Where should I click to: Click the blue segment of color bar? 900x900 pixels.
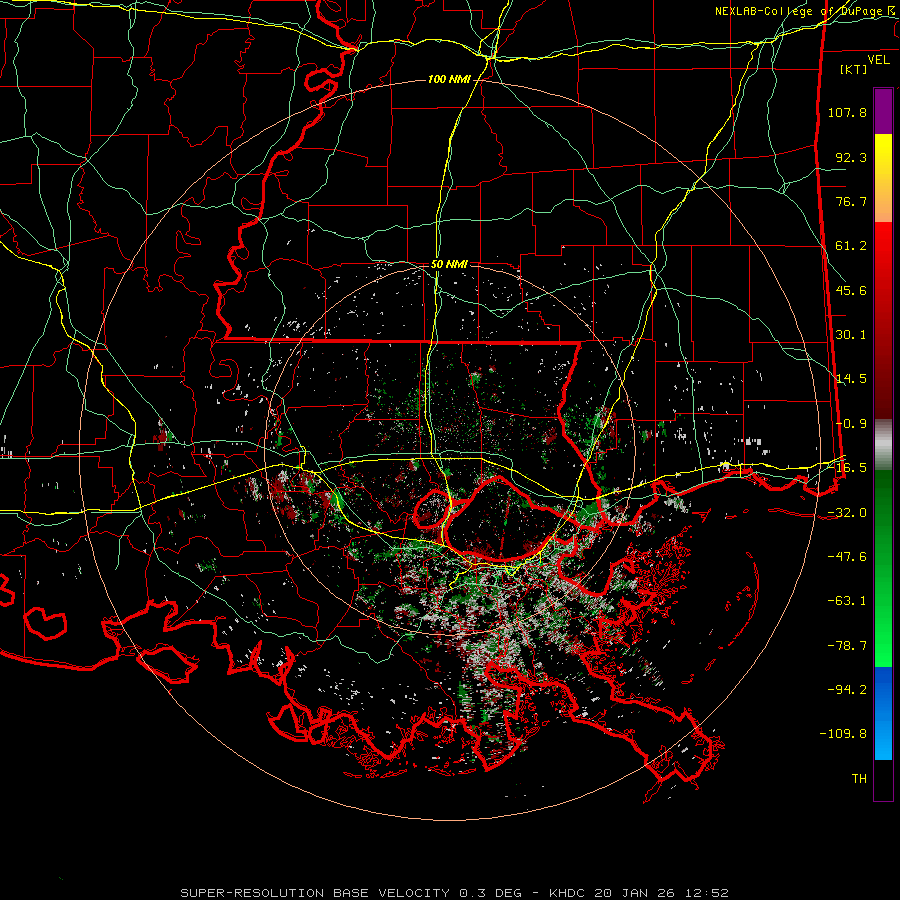pos(883,713)
